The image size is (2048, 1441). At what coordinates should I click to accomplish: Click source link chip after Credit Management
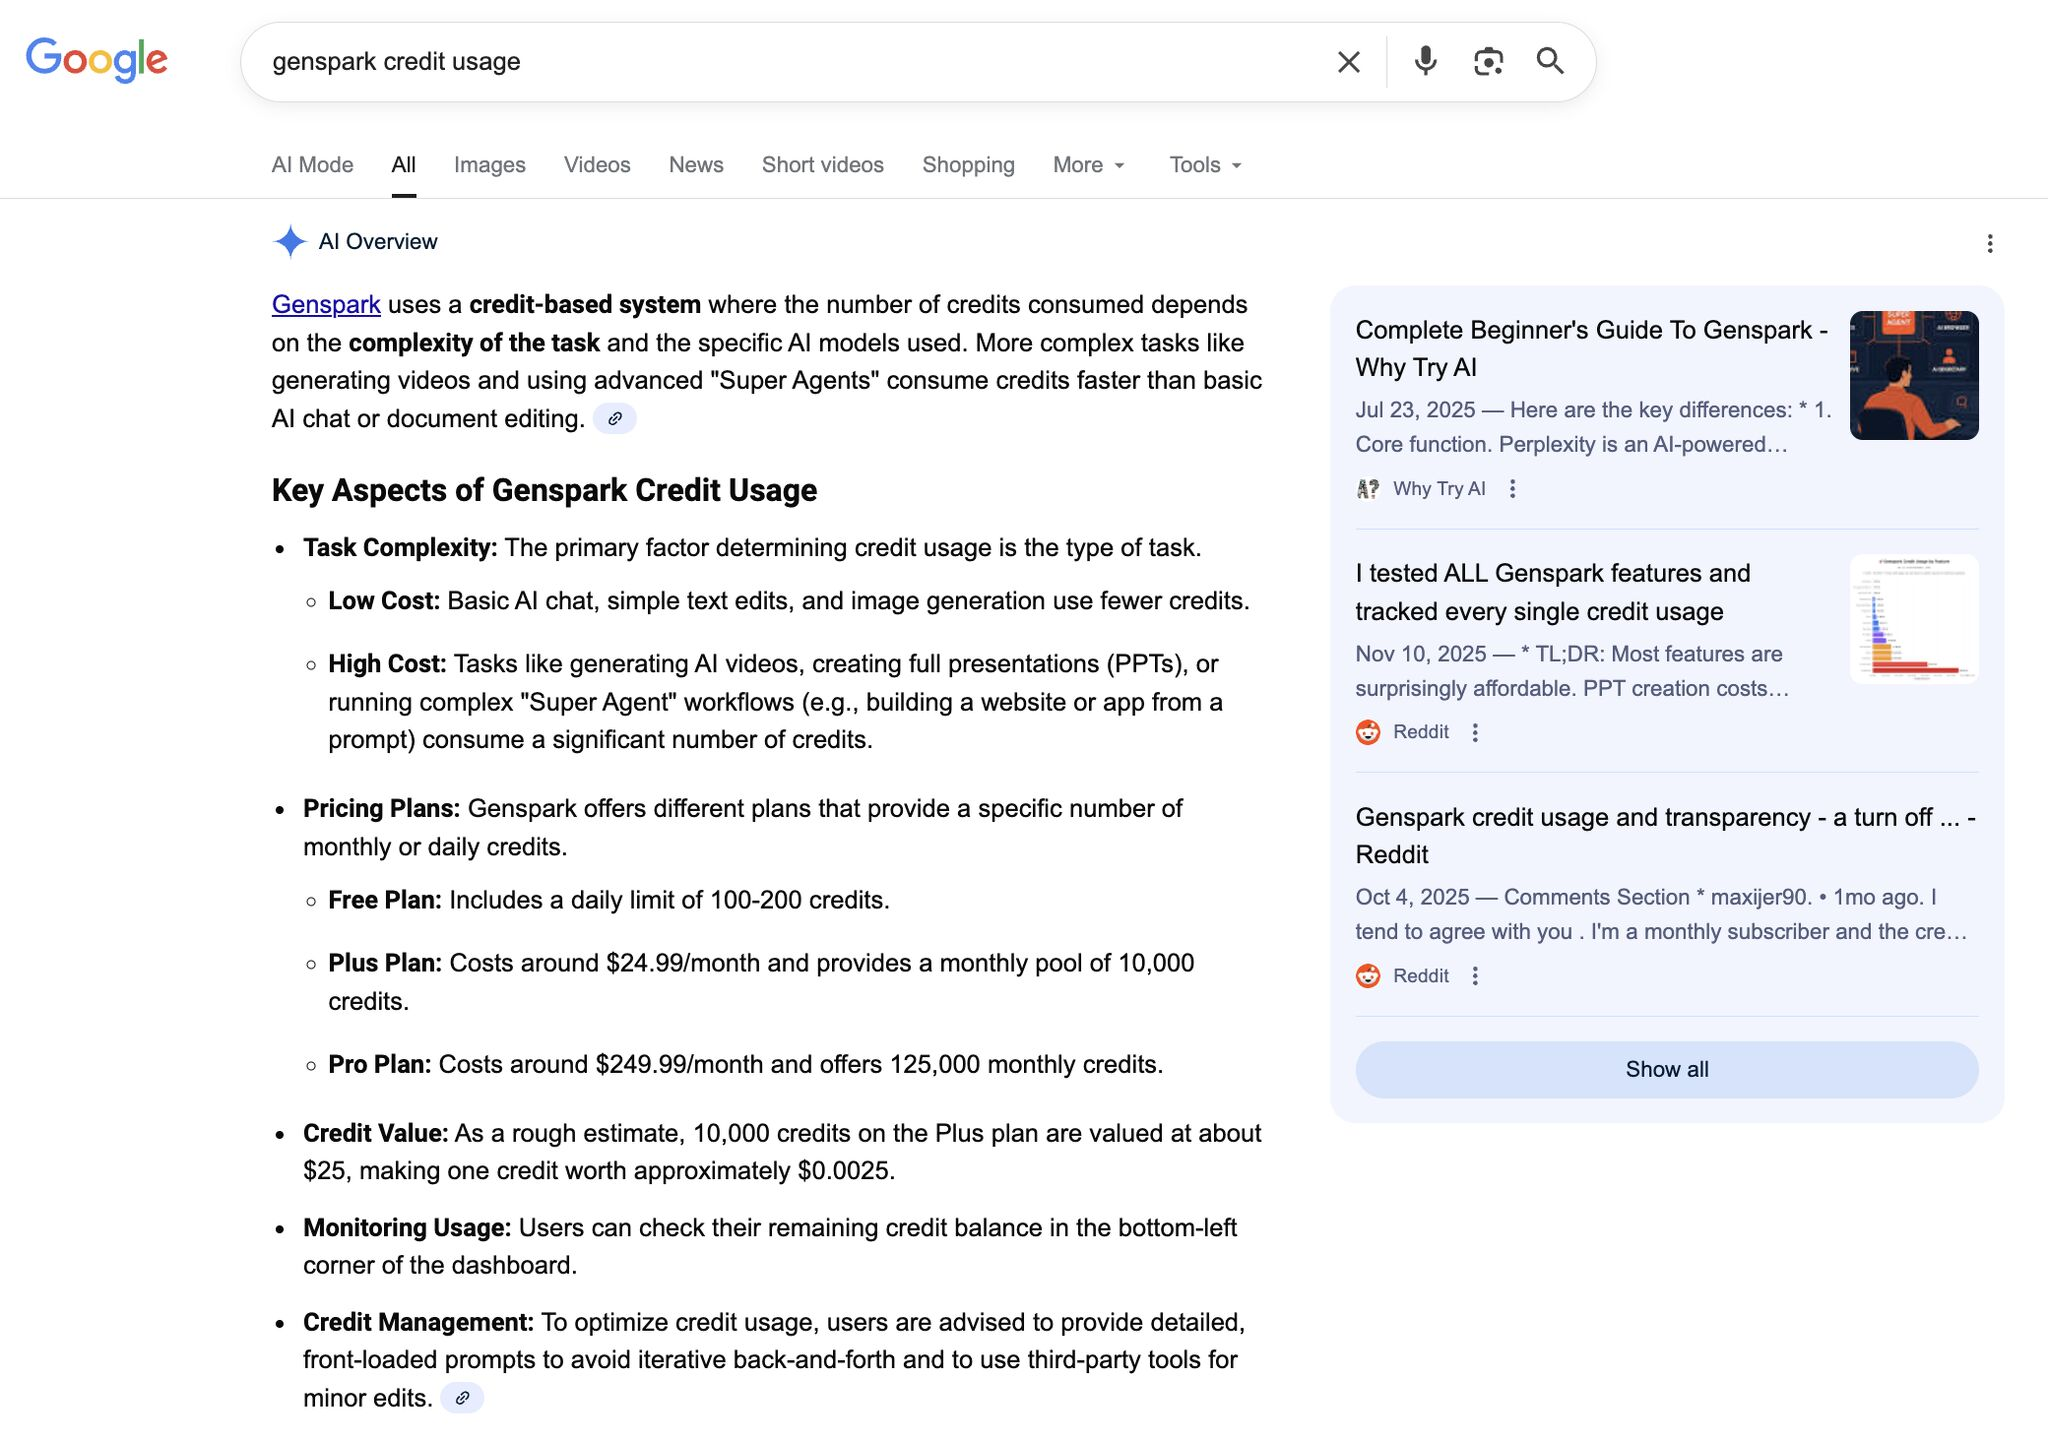tap(462, 1398)
